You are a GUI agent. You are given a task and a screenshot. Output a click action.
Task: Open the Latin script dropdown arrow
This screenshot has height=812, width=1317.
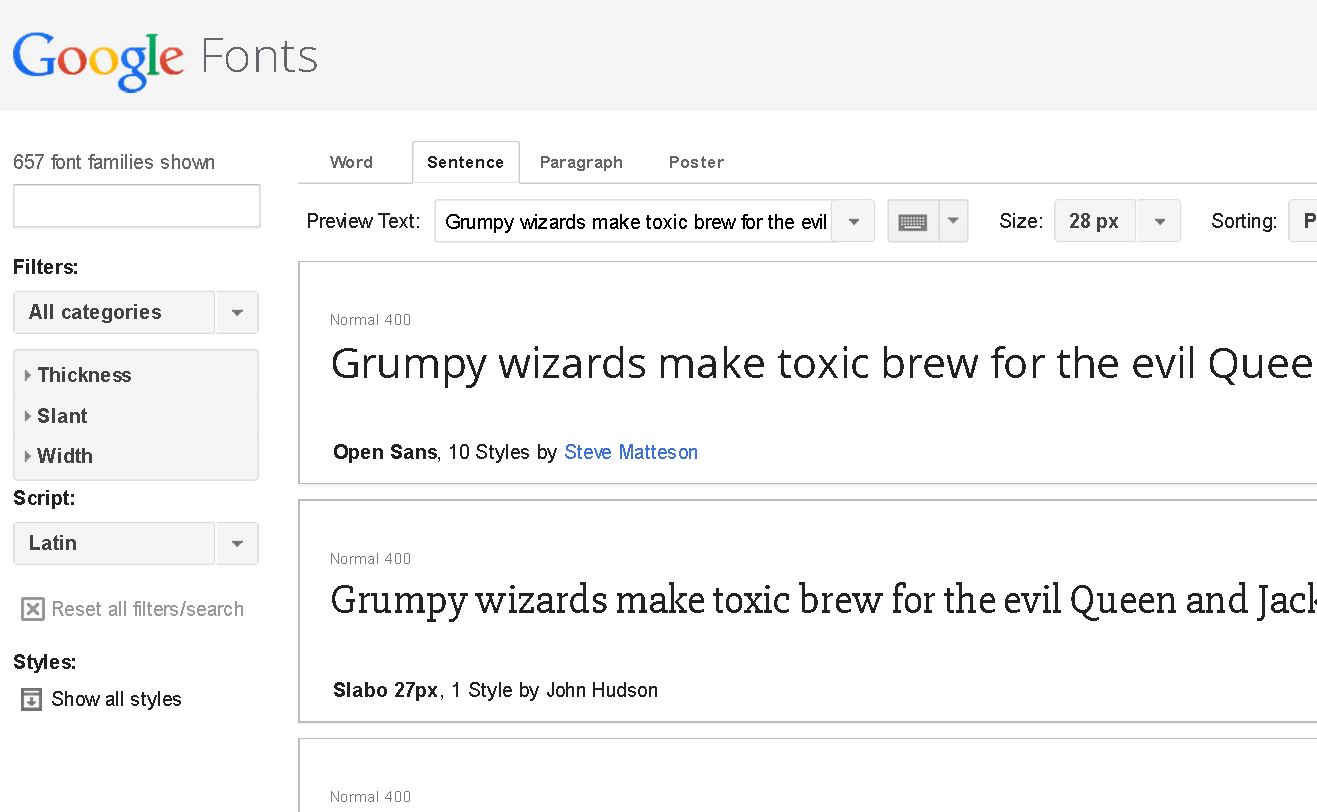click(x=237, y=543)
